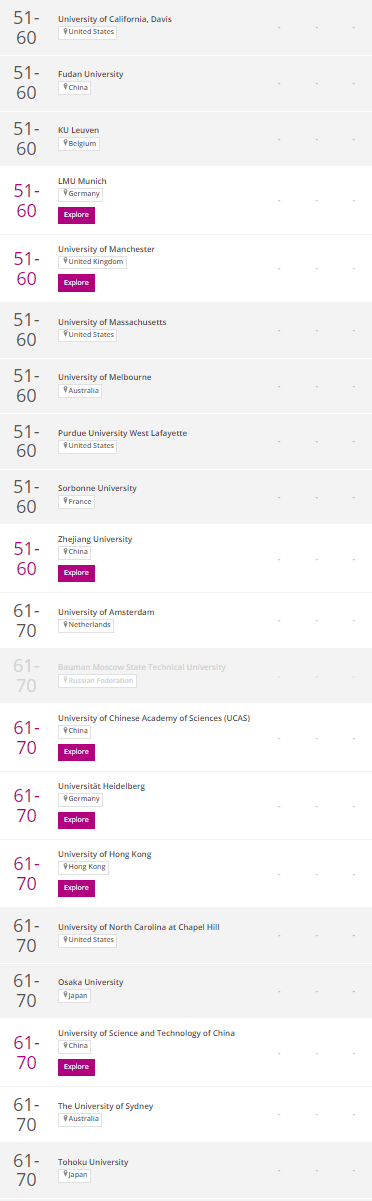
Task: Click the location pin icon beside France
Action: [65, 501]
